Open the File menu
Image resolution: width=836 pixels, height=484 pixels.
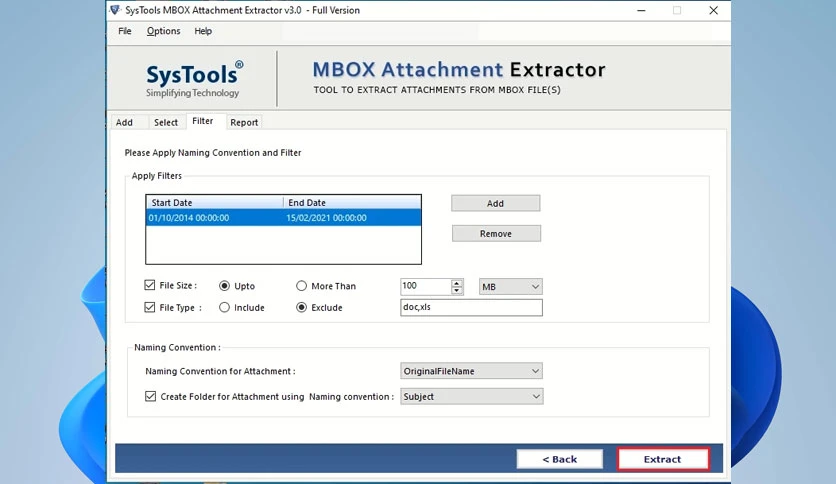pyautogui.click(x=125, y=31)
